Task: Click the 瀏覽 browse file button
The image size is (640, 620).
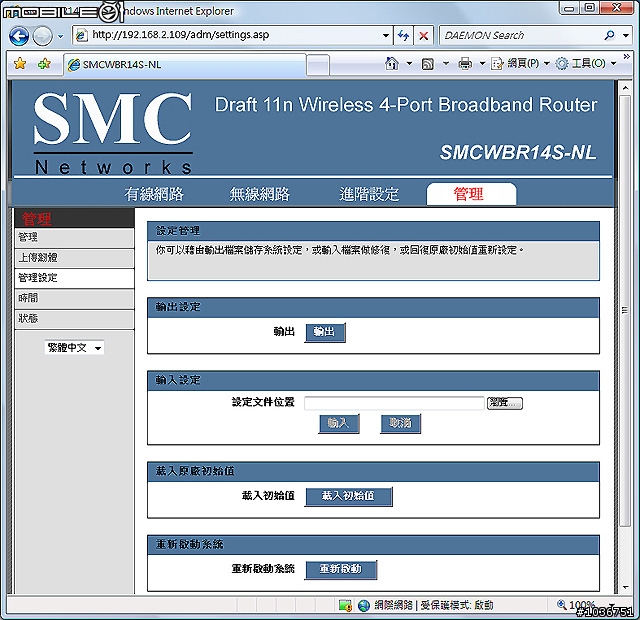Action: click(505, 403)
